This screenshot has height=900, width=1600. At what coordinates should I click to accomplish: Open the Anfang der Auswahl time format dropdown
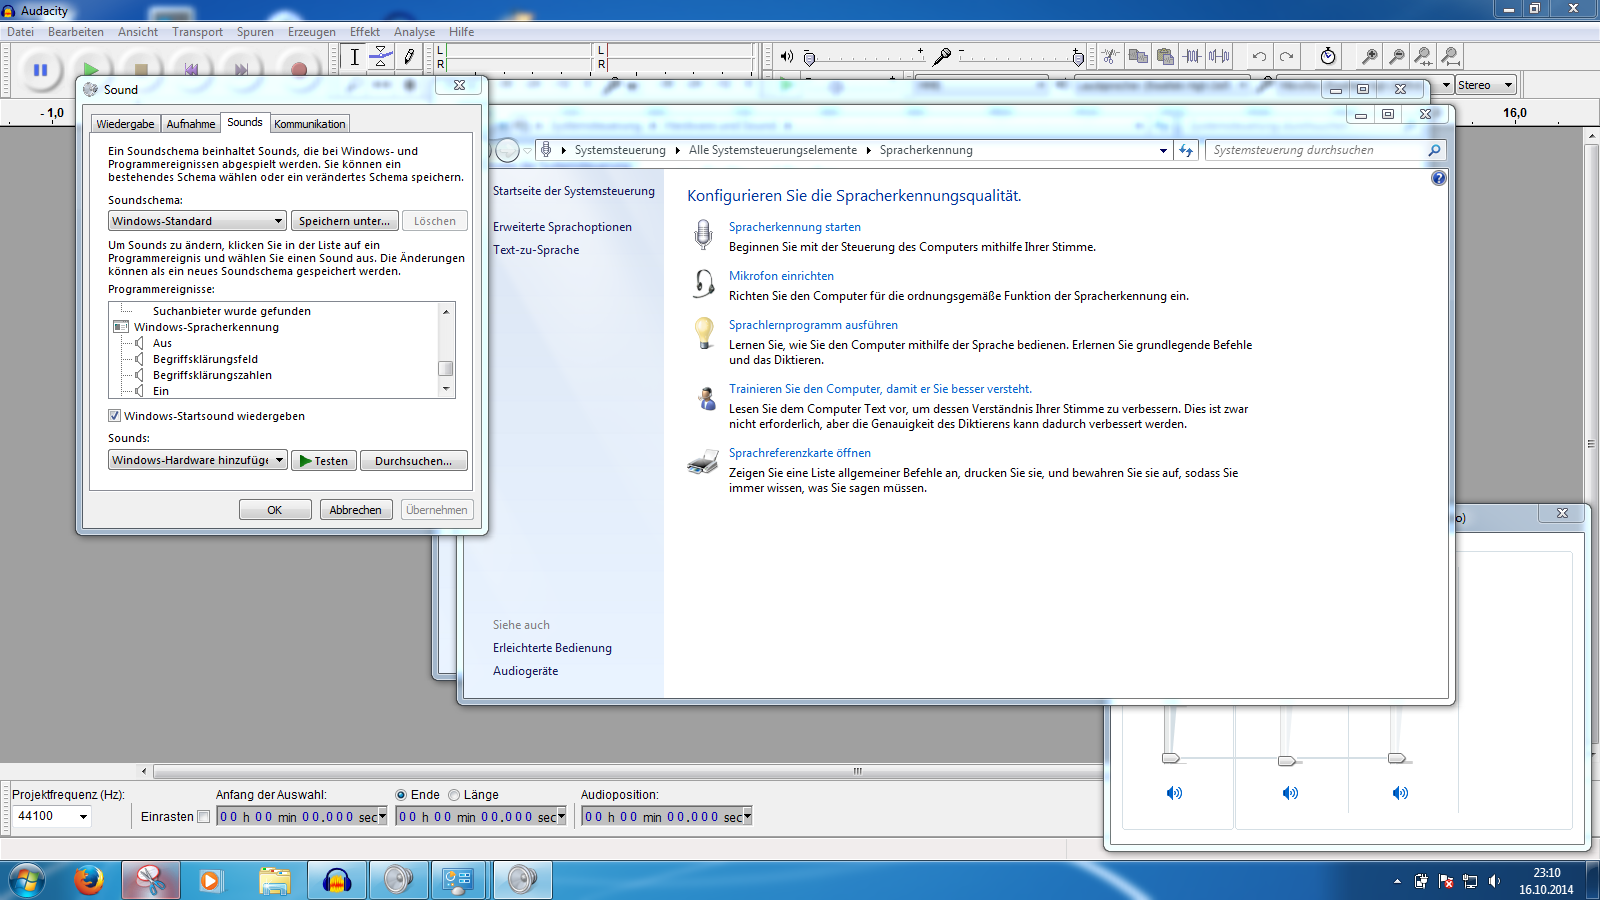point(382,816)
